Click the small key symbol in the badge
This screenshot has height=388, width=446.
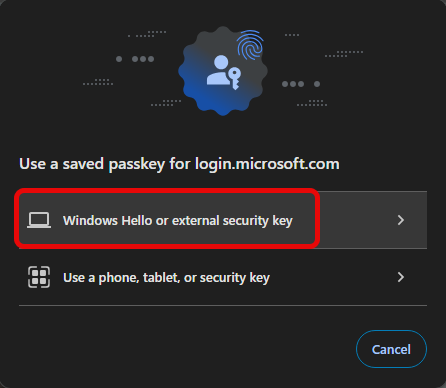point(235,79)
